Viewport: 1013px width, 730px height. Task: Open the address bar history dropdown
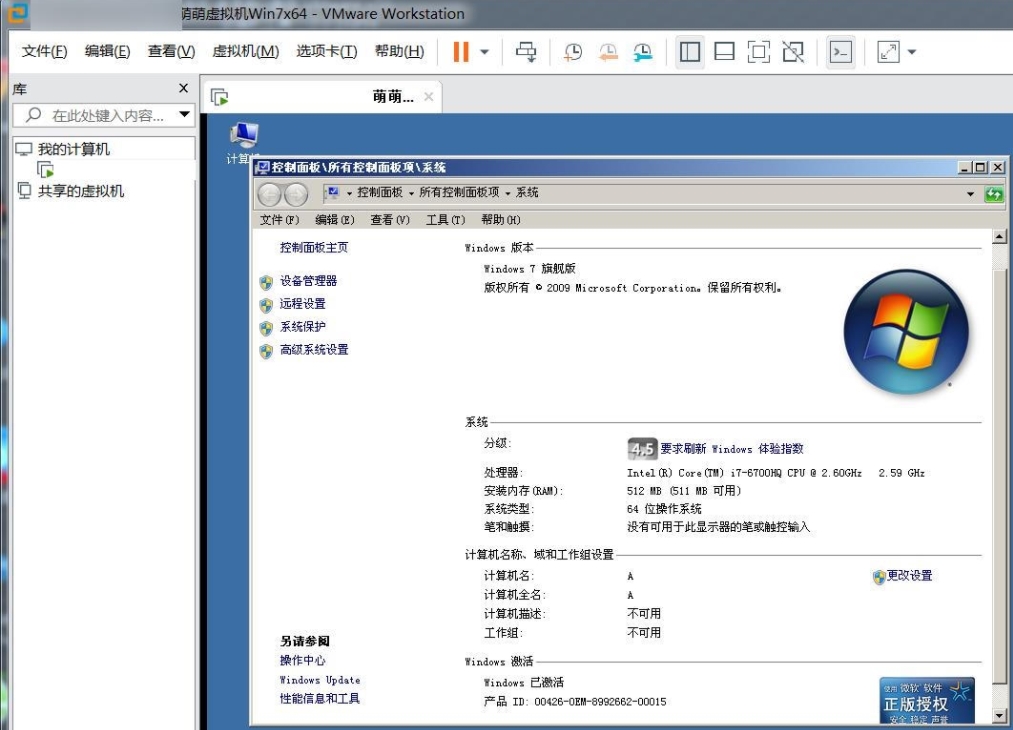tap(970, 194)
